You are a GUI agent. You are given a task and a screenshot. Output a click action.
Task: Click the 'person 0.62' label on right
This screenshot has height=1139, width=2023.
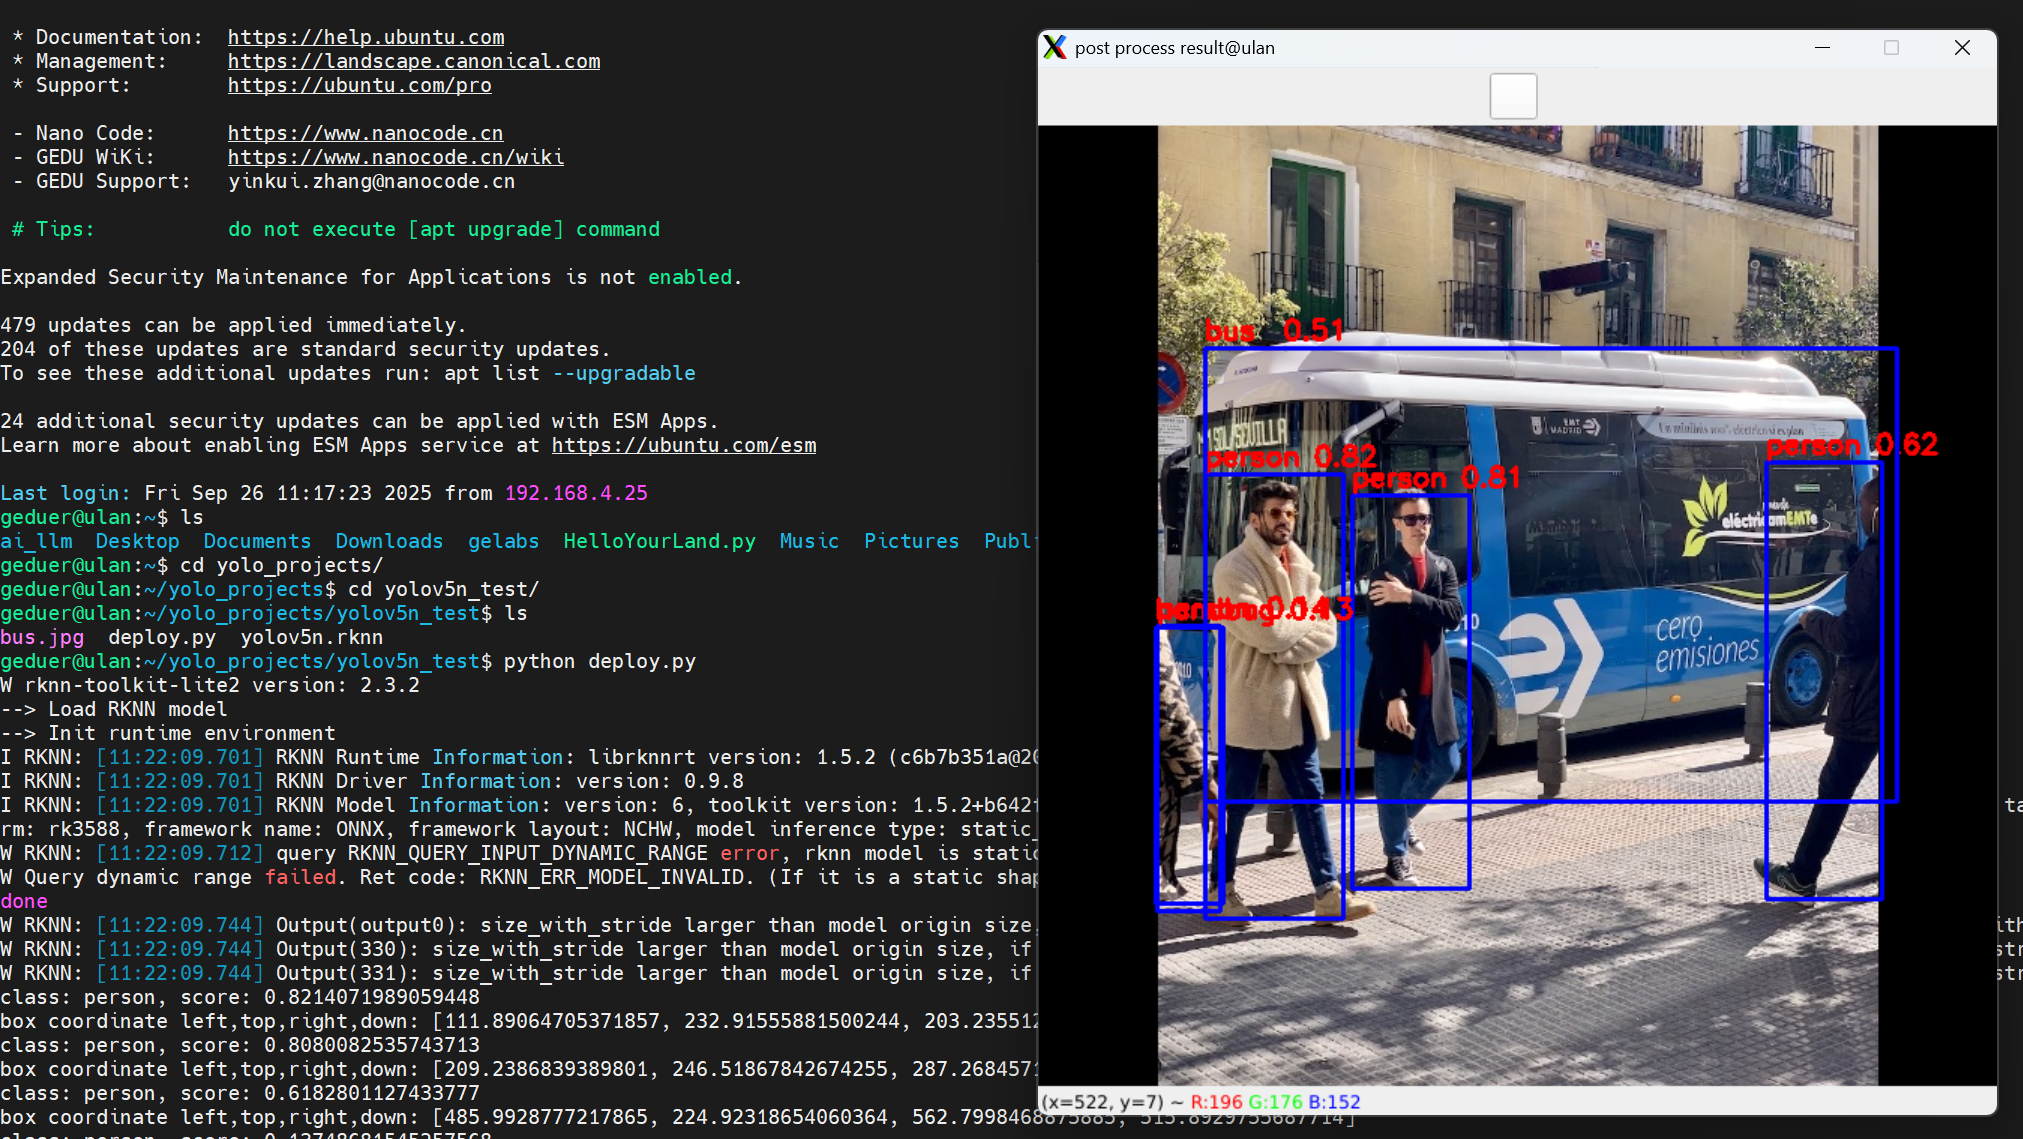coord(1851,444)
